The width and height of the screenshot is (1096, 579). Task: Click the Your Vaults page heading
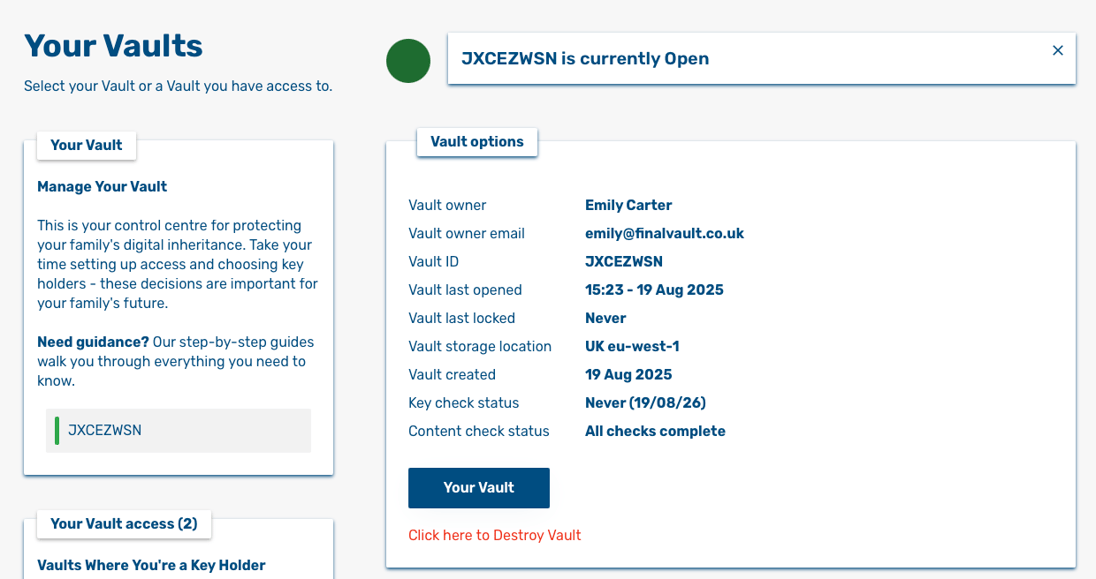point(113,46)
